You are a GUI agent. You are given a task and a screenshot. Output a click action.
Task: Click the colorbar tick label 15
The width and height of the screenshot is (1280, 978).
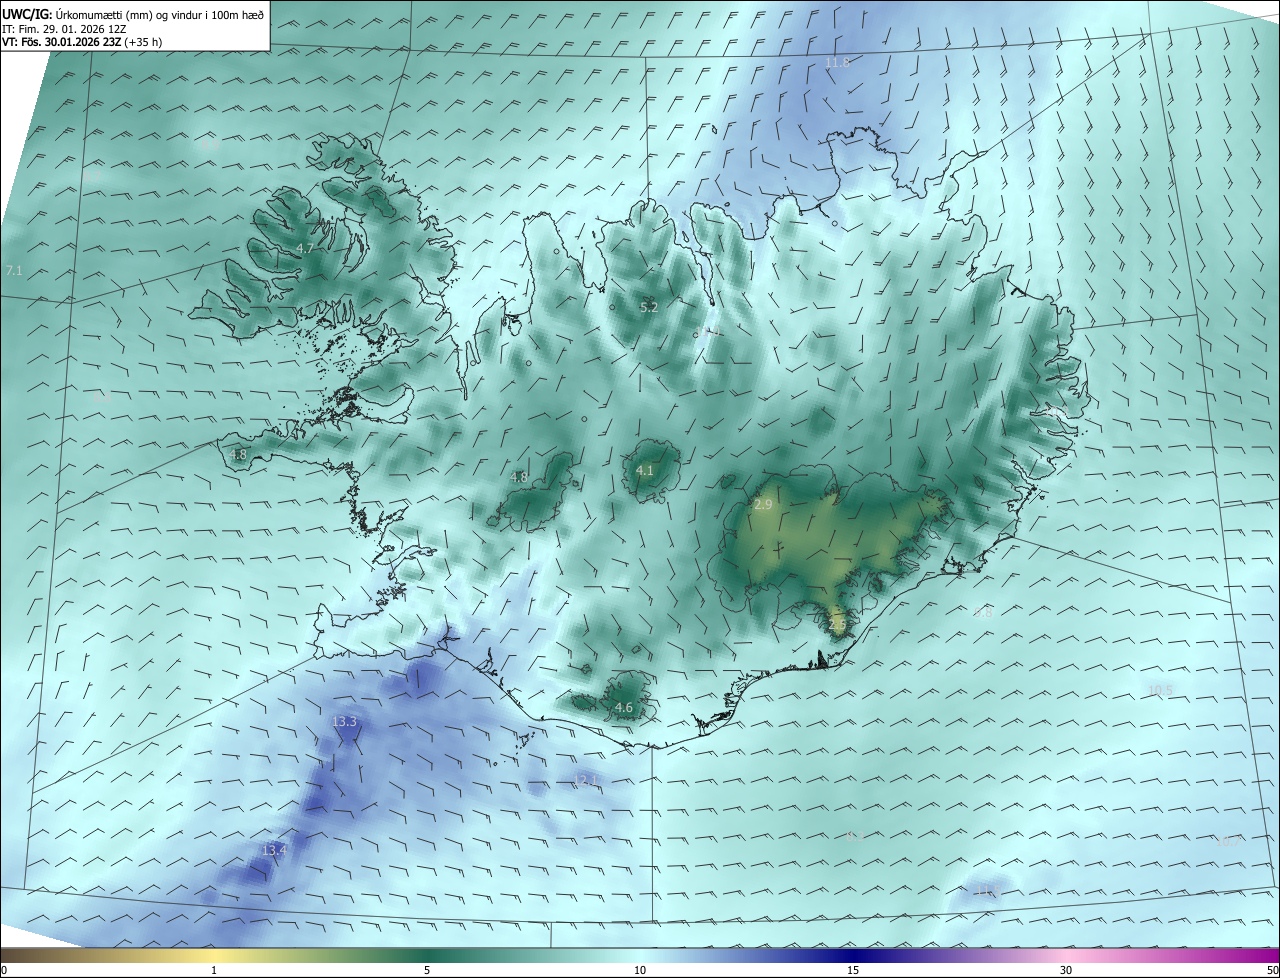853,970
